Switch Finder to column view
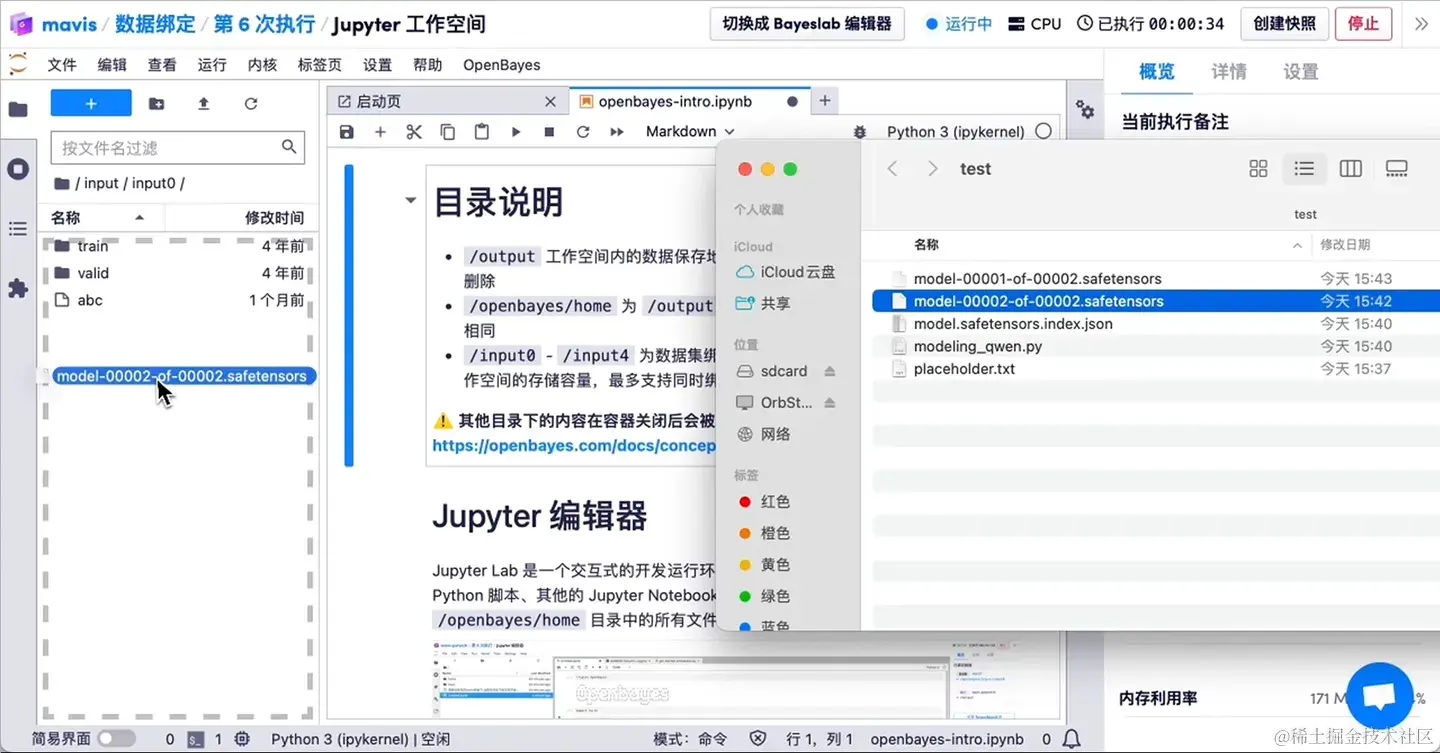The width and height of the screenshot is (1440, 753). [1351, 169]
